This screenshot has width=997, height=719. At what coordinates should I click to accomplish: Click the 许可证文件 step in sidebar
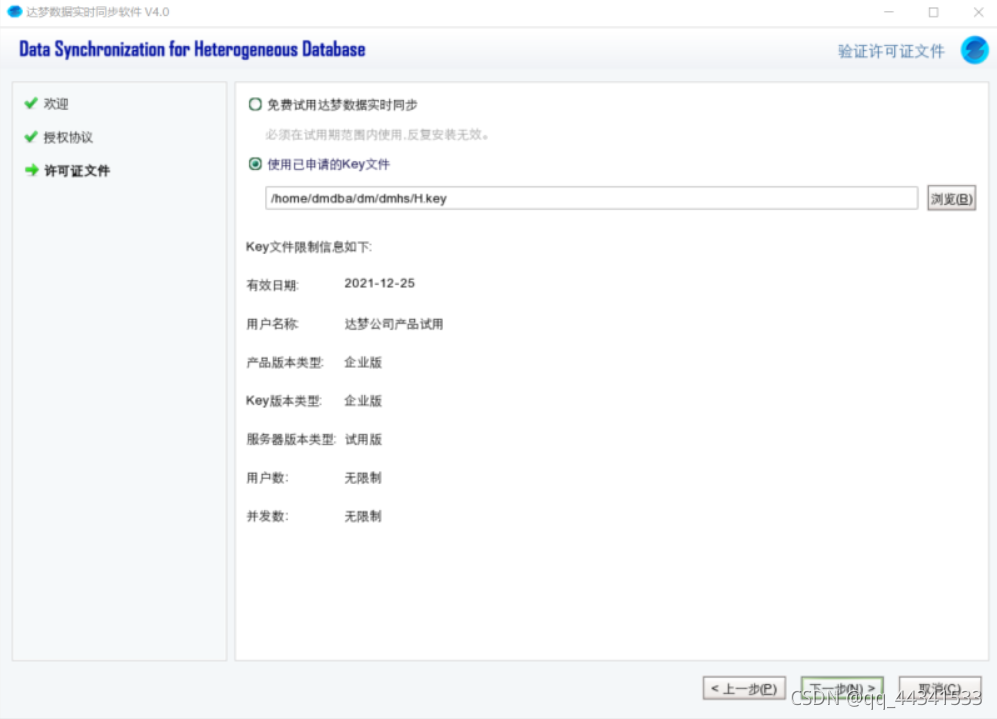77,170
